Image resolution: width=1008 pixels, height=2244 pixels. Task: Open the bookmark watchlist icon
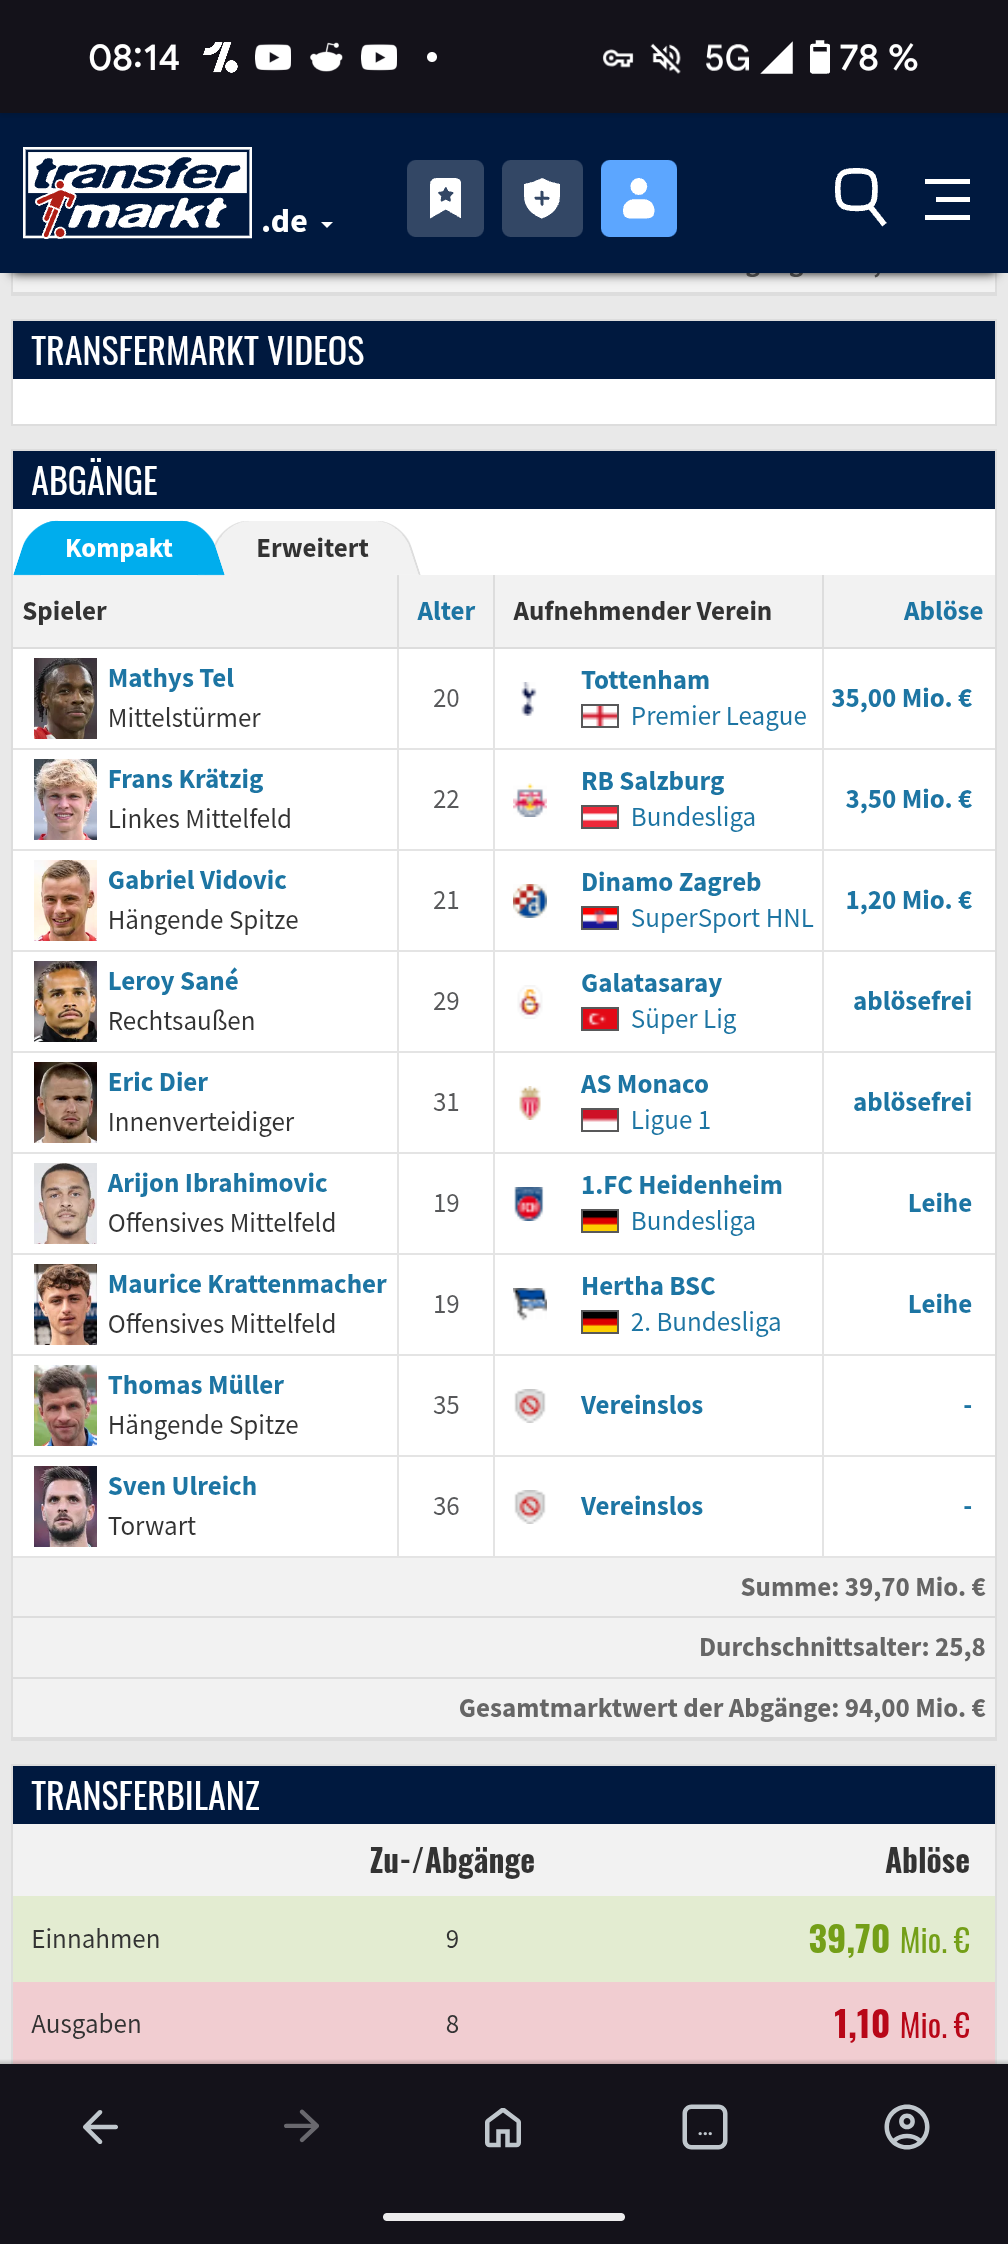point(445,198)
